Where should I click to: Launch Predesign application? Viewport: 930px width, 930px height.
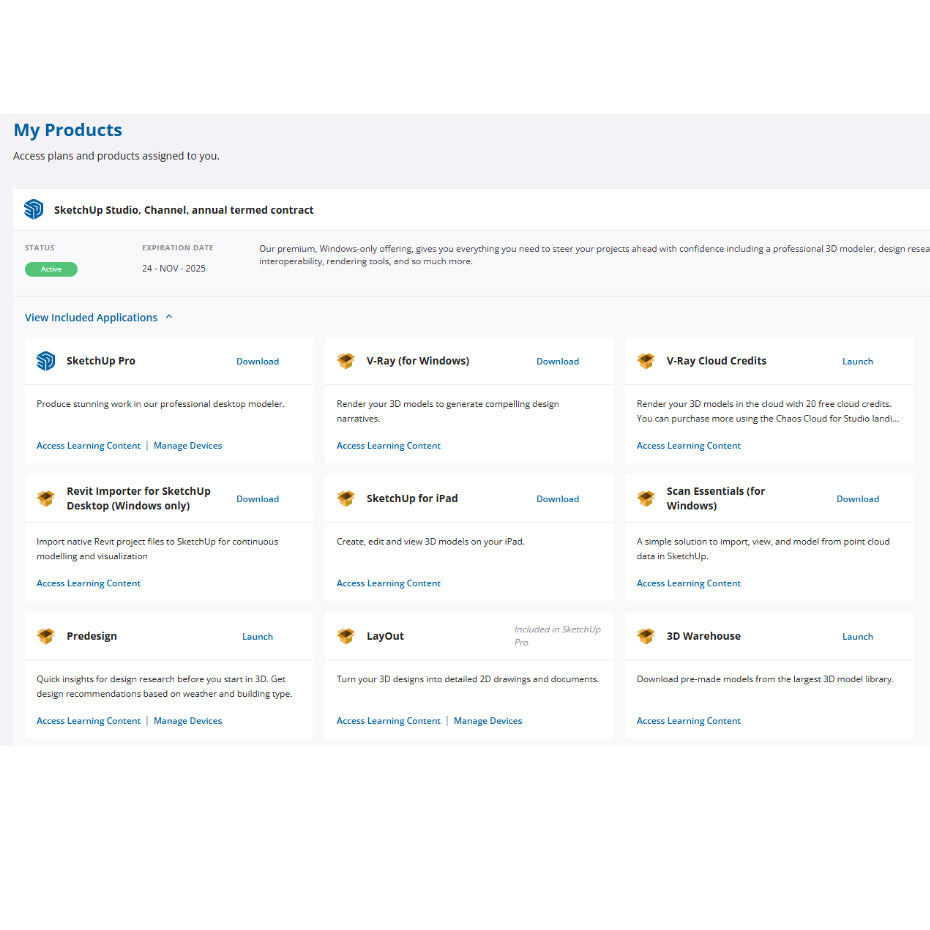257,636
